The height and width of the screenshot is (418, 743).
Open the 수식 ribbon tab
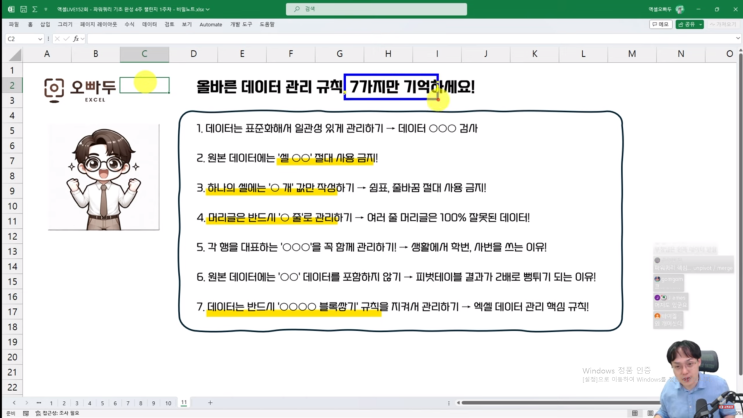[129, 24]
